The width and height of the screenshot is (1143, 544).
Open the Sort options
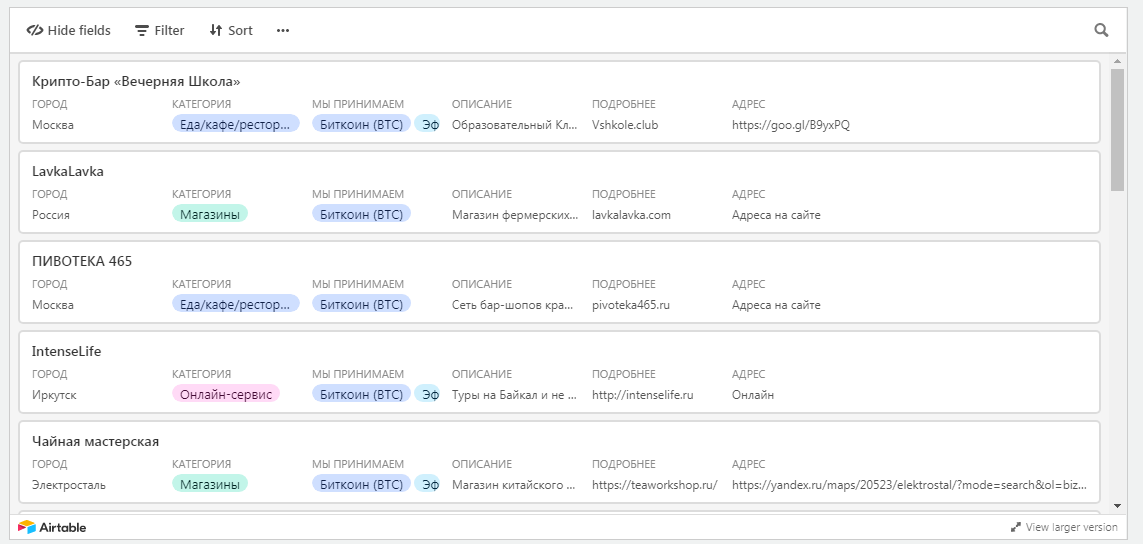[x=230, y=31]
